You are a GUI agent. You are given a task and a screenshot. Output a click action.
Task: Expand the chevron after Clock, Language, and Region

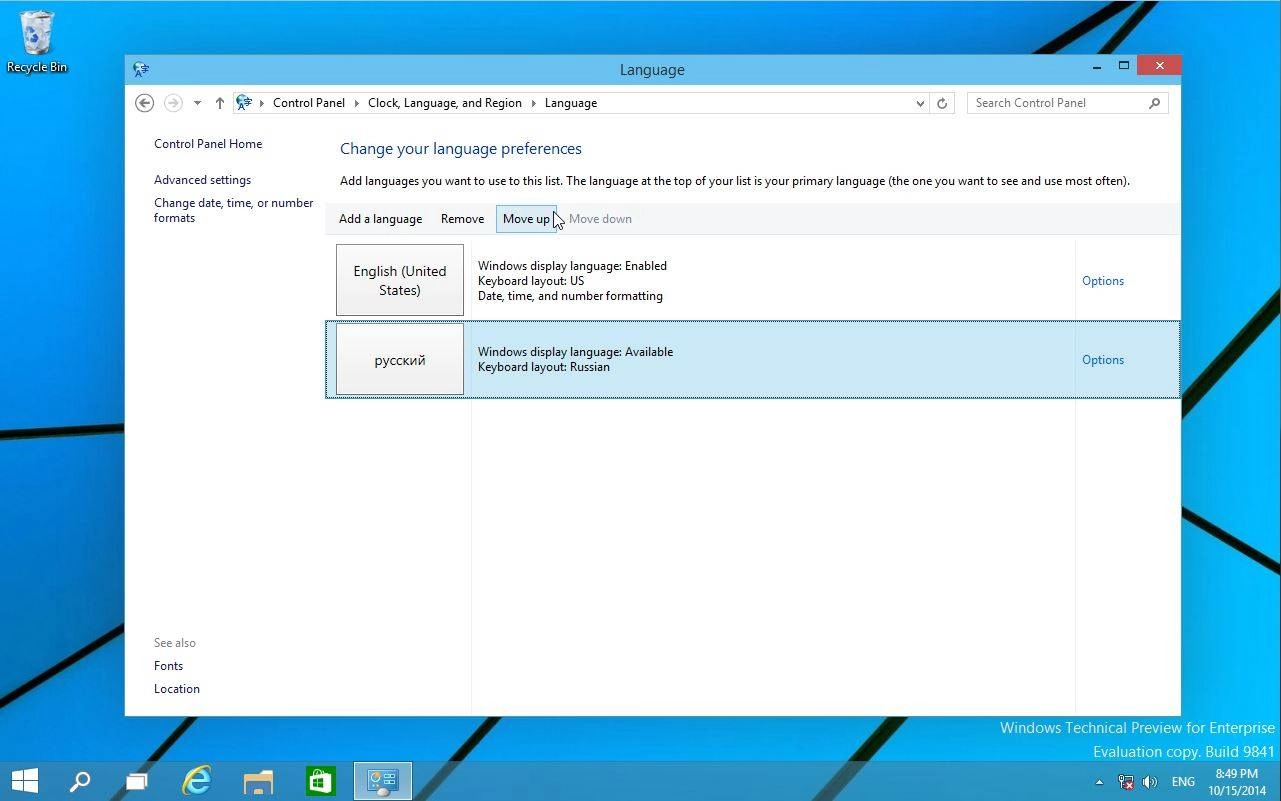pyautogui.click(x=533, y=103)
